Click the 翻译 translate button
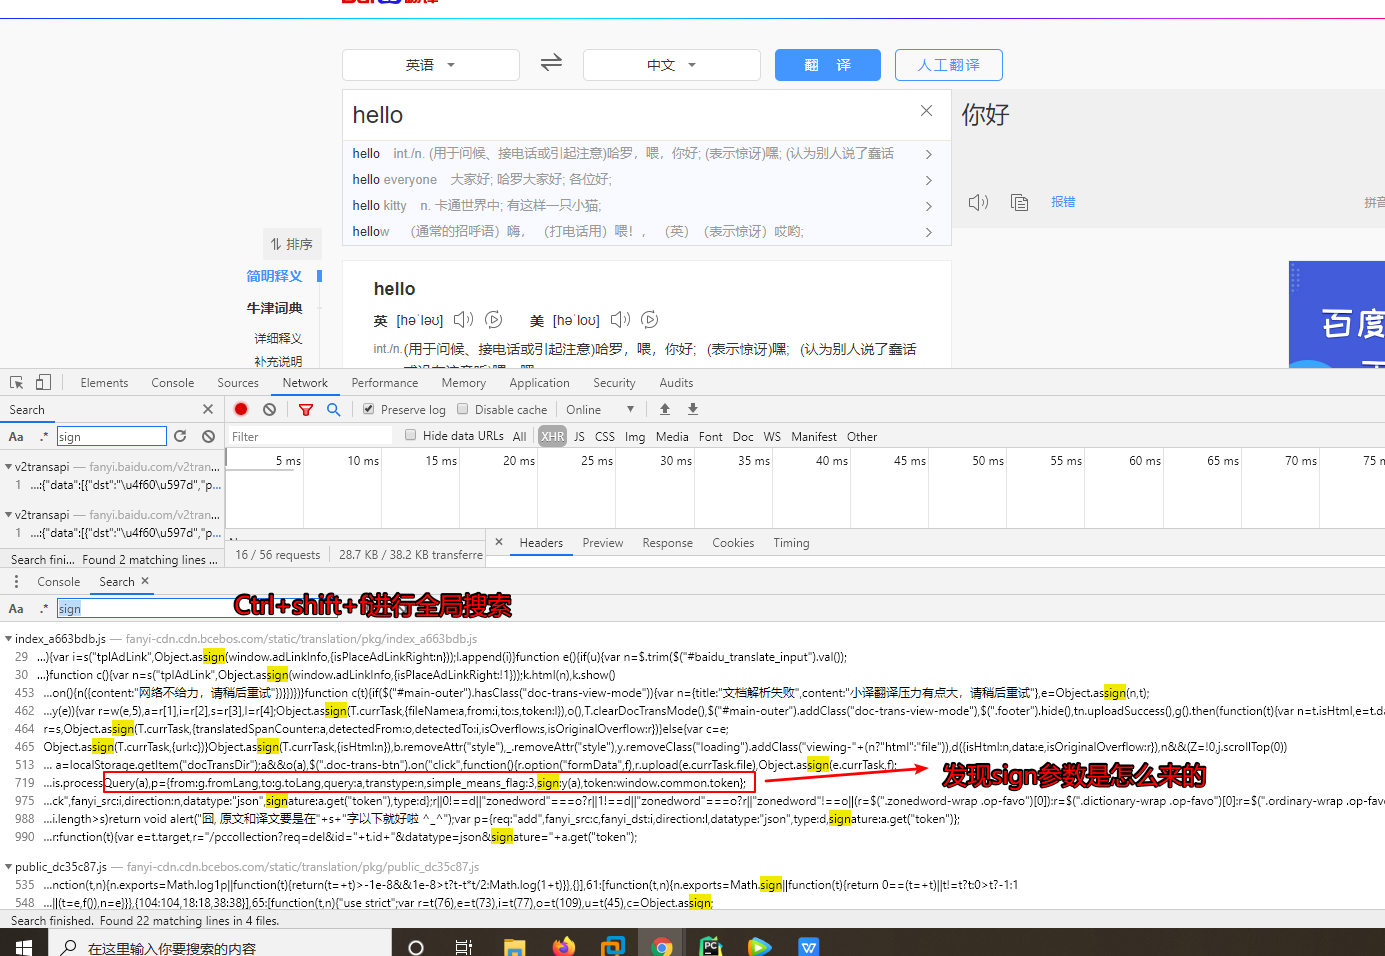The width and height of the screenshot is (1385, 956). 827,64
